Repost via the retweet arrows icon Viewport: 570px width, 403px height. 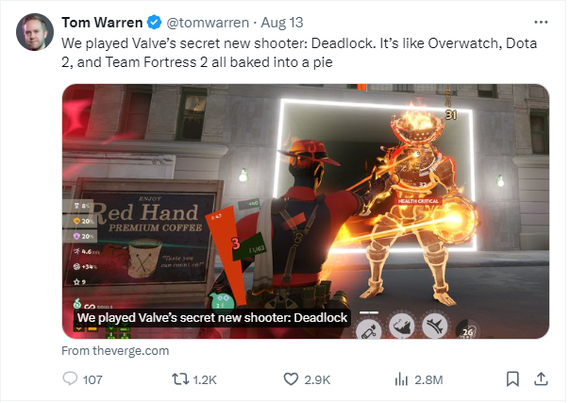tap(180, 379)
